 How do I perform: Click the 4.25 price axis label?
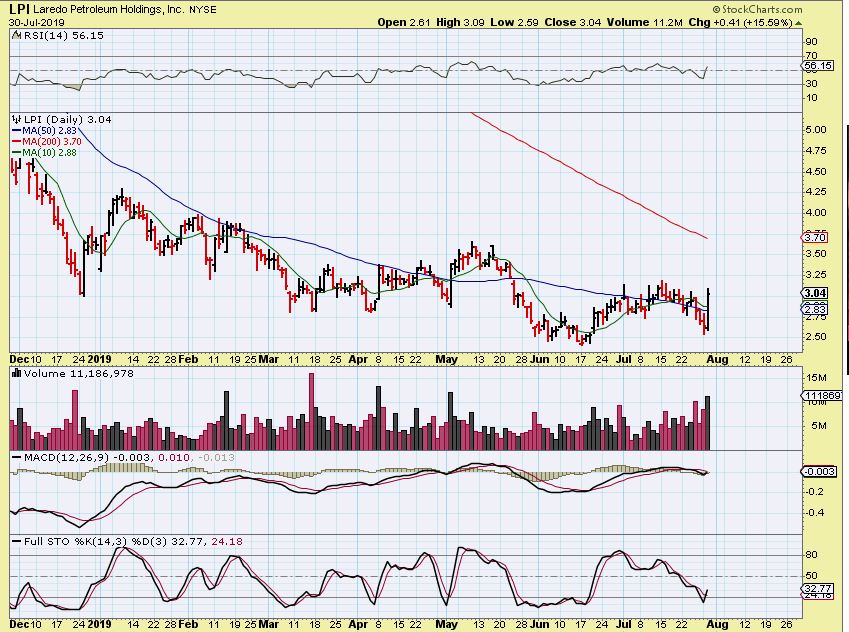tap(816, 192)
